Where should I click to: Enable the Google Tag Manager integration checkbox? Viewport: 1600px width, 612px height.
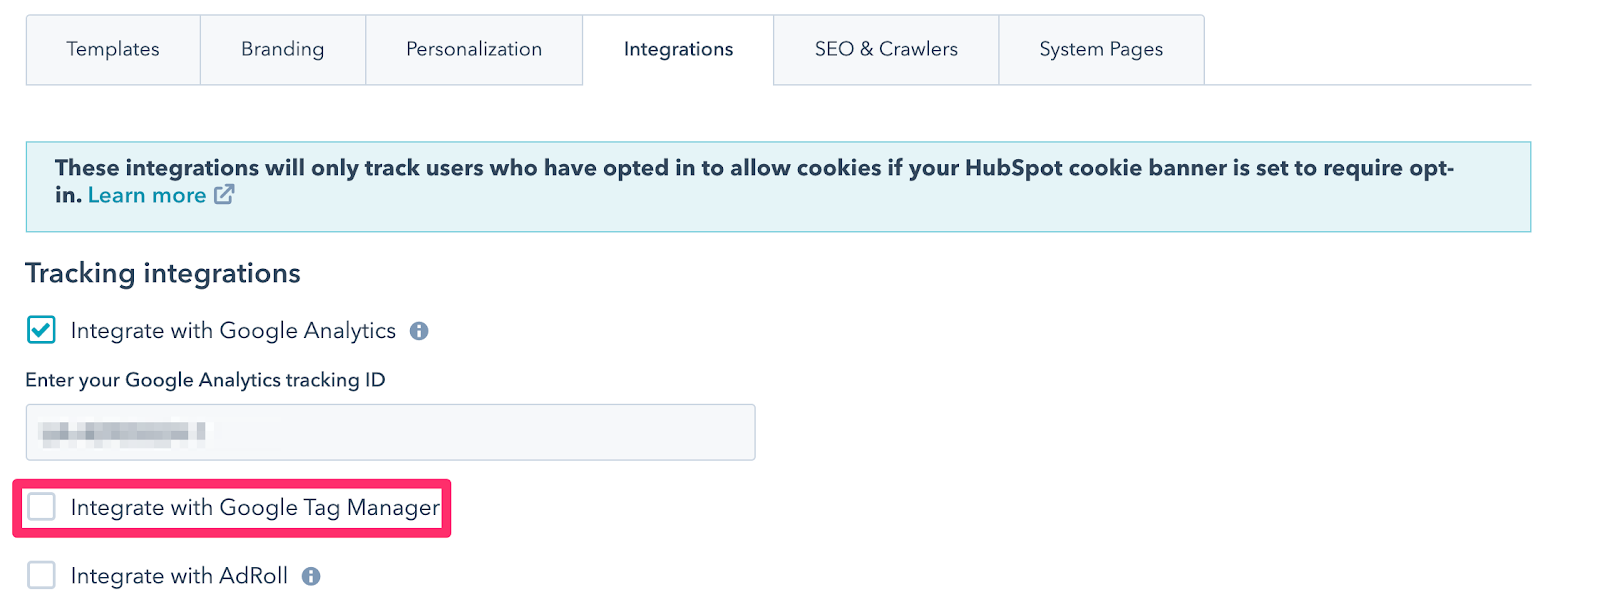pyautogui.click(x=41, y=507)
